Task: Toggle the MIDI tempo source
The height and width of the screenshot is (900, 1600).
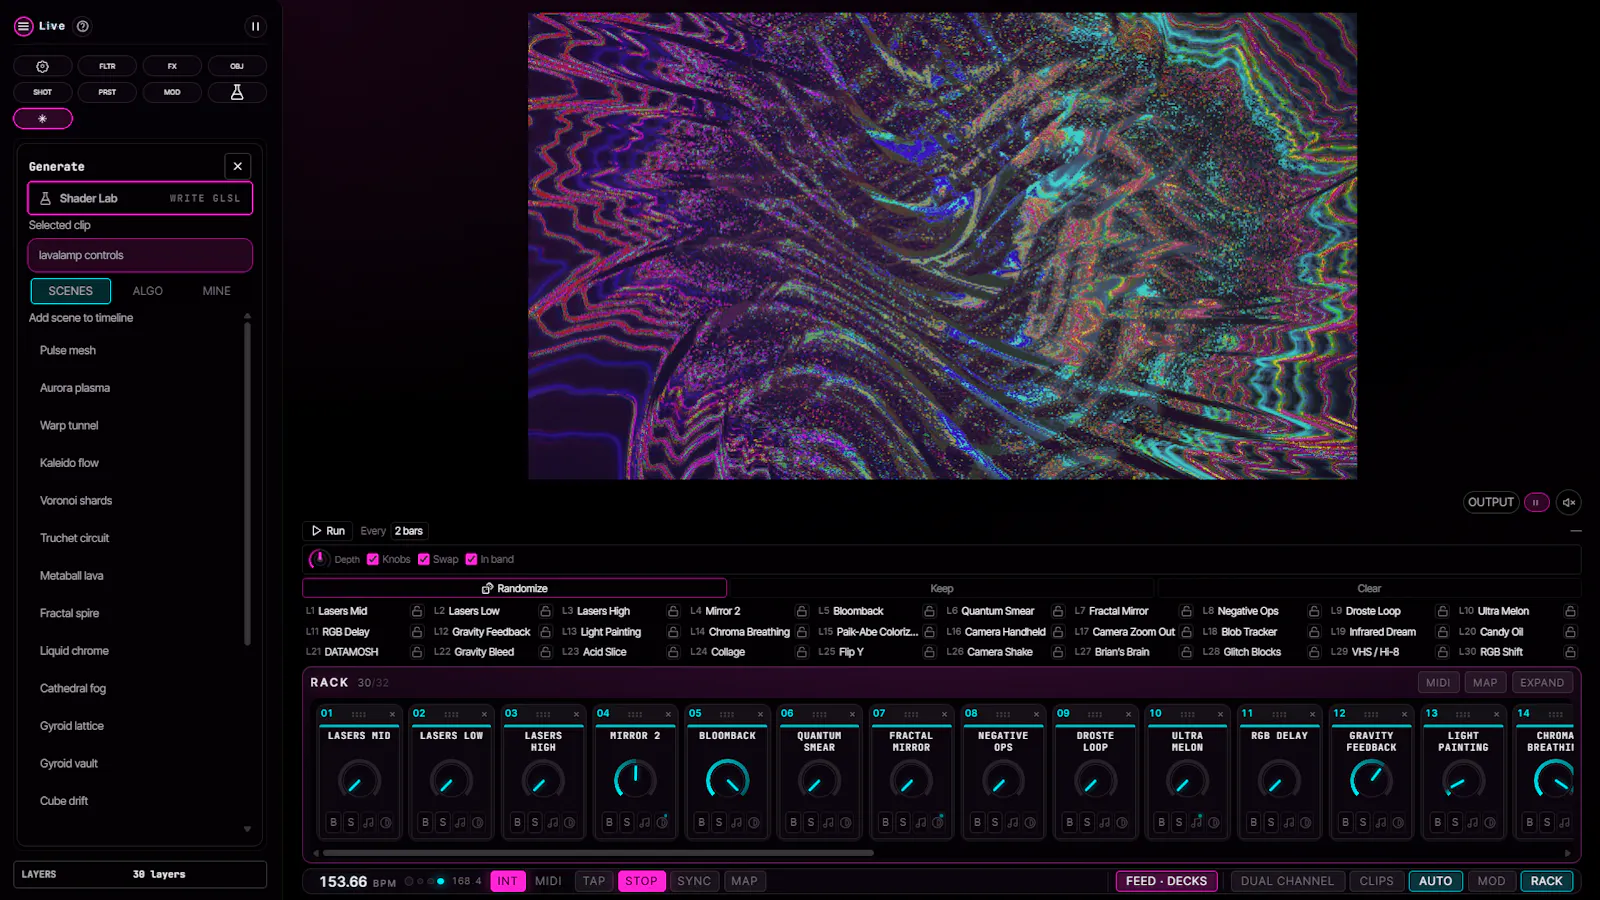Action: [x=548, y=881]
